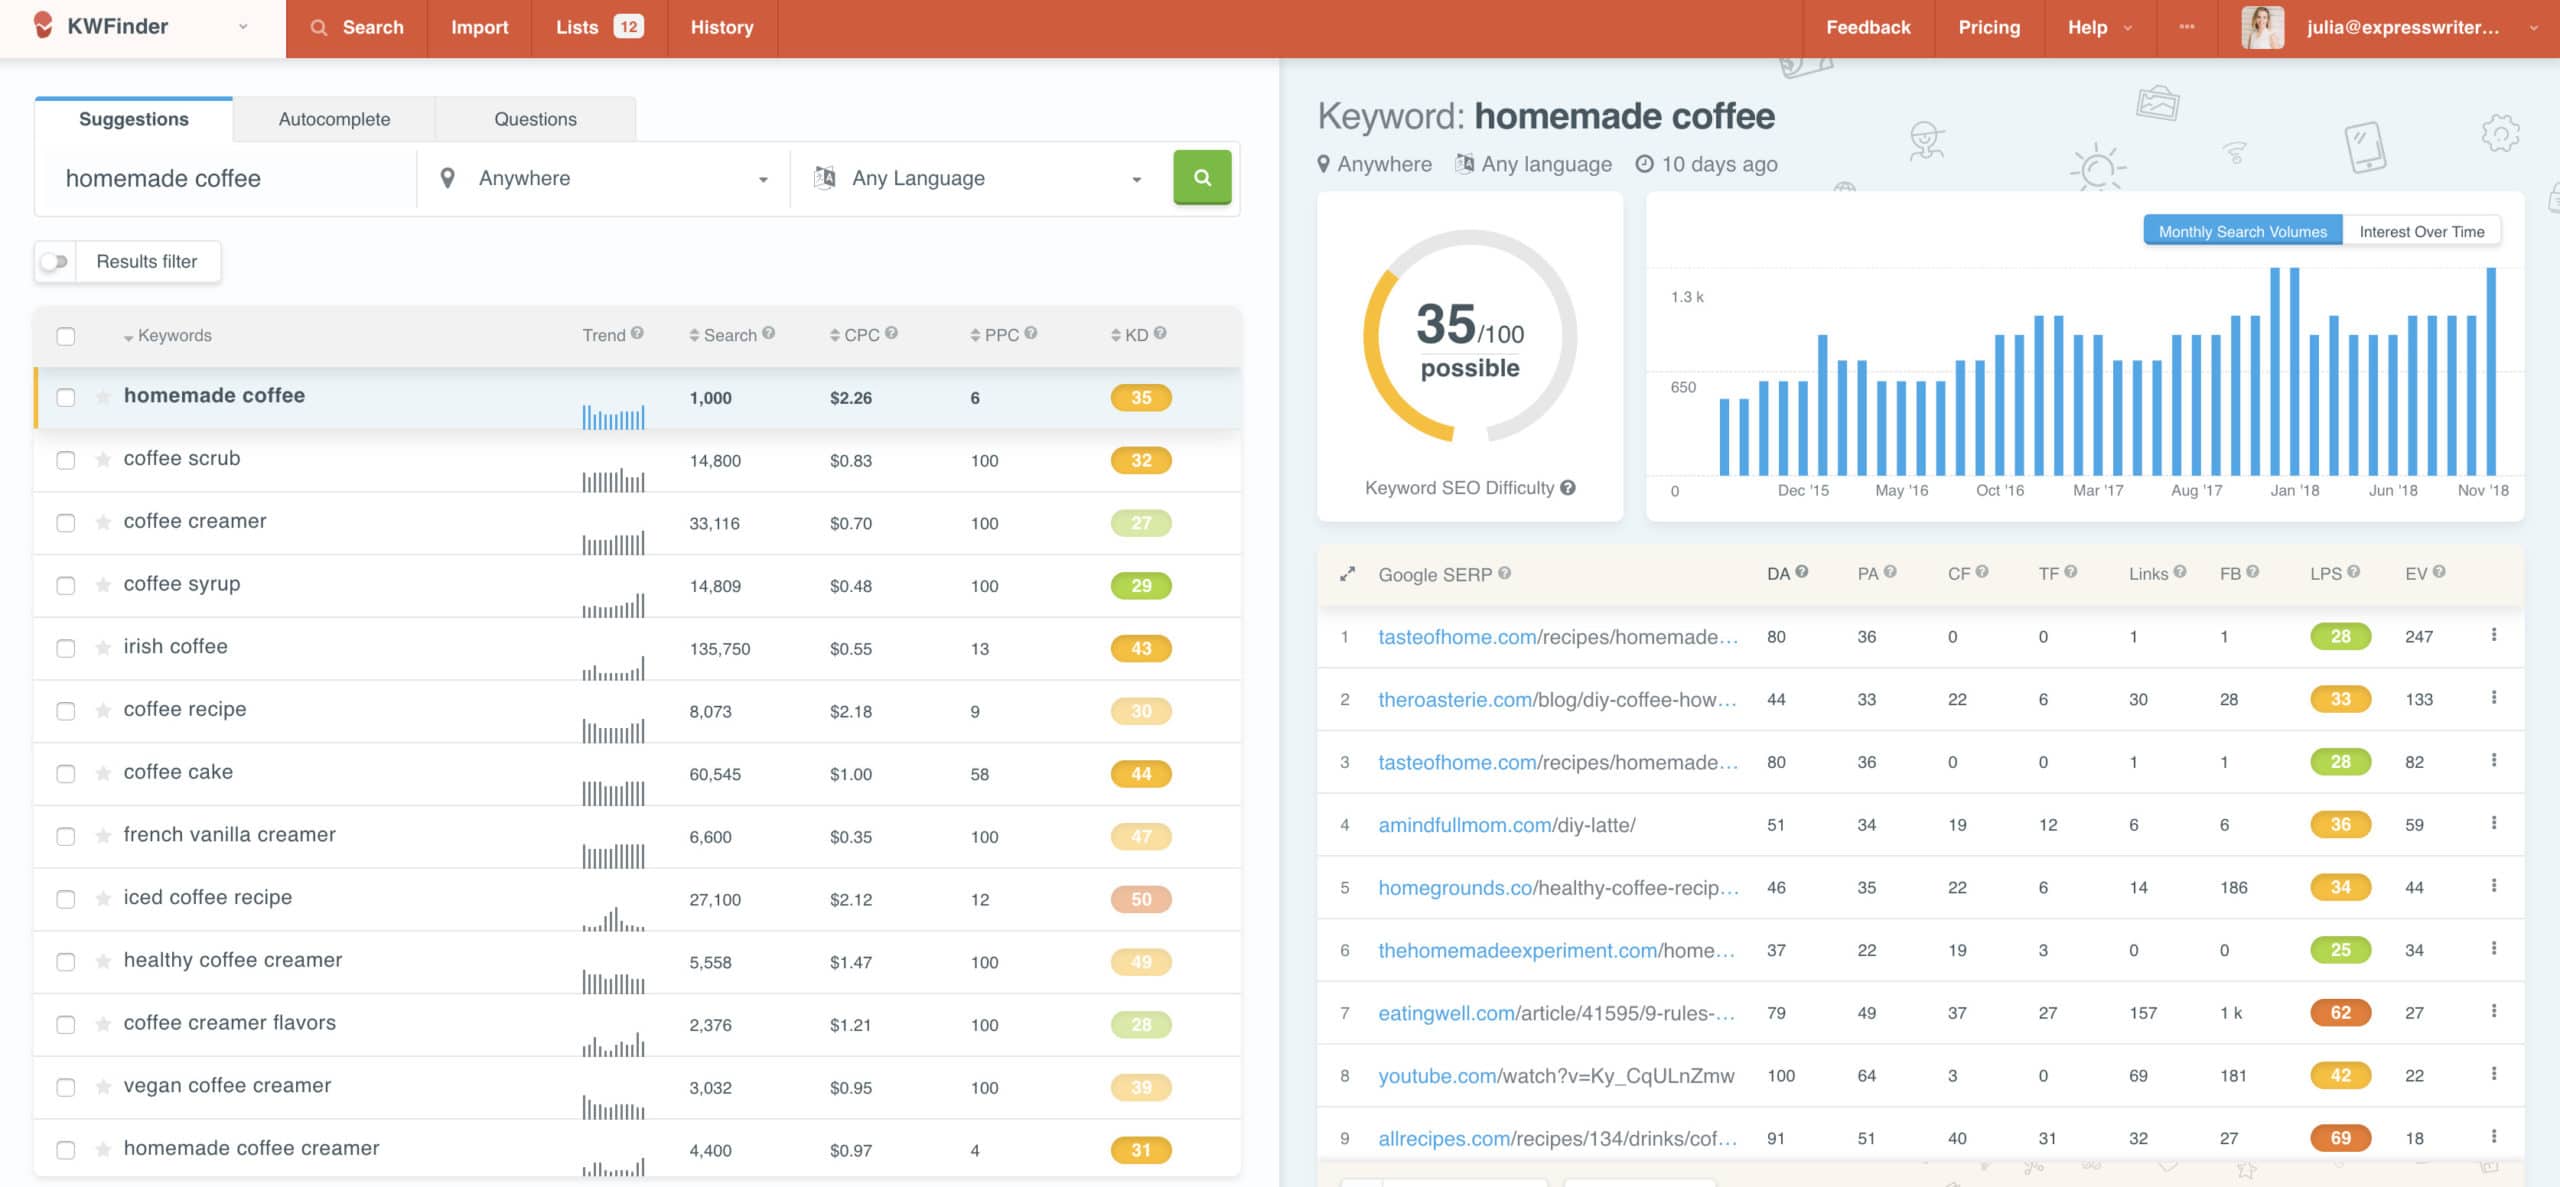
Task: Check the coffee recipe checkbox
Action: [x=66, y=711]
